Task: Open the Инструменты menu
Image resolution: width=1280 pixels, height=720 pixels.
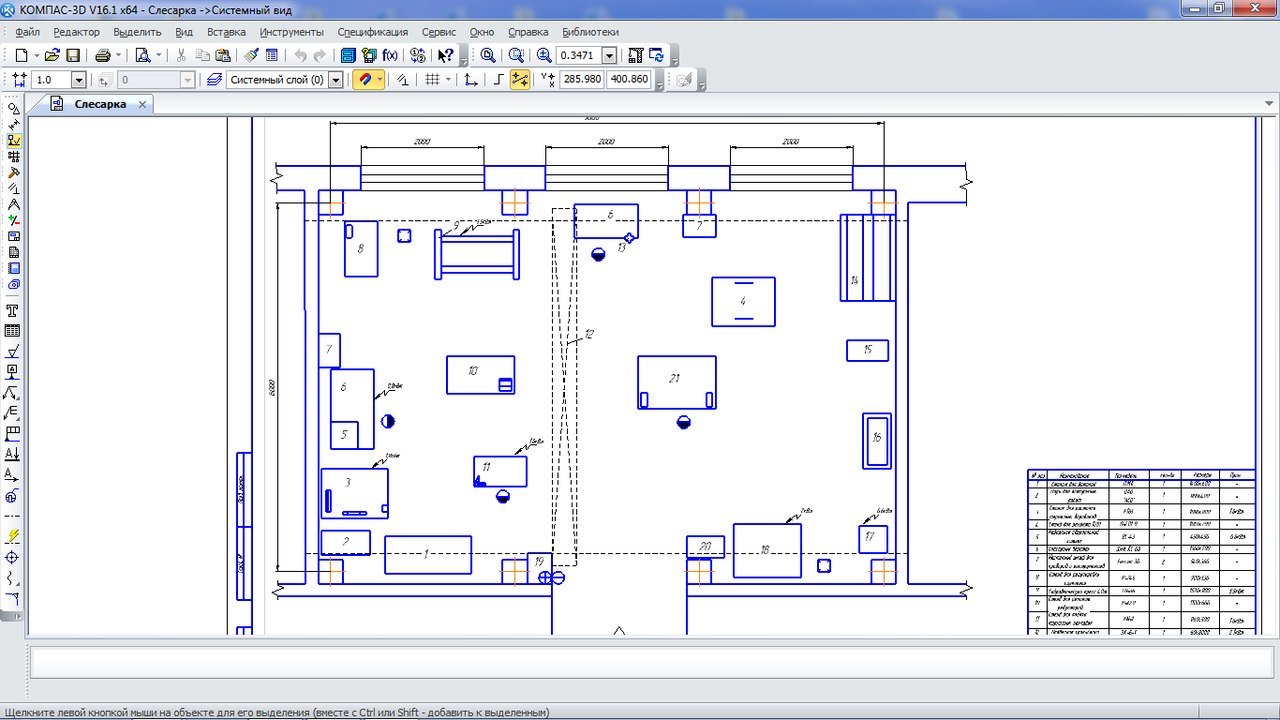Action: click(x=291, y=32)
